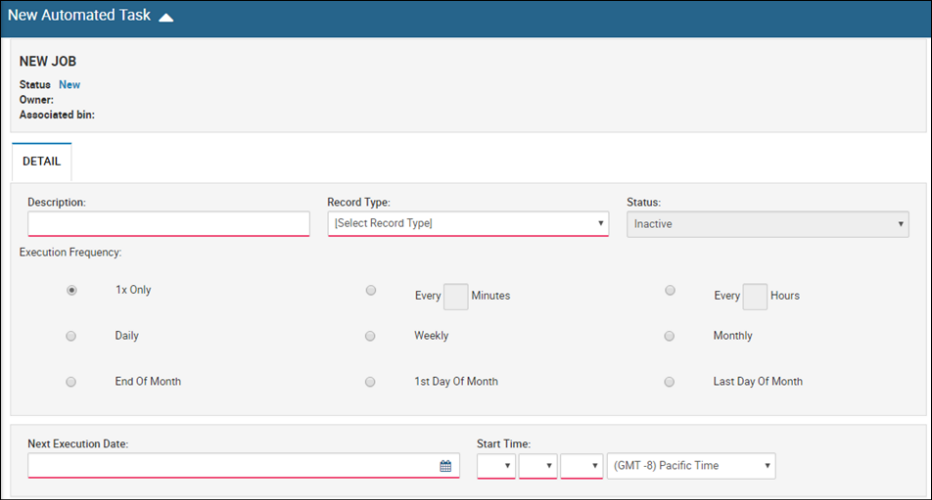Switch to the DETAIL tab
The height and width of the screenshot is (500, 932).
42,161
